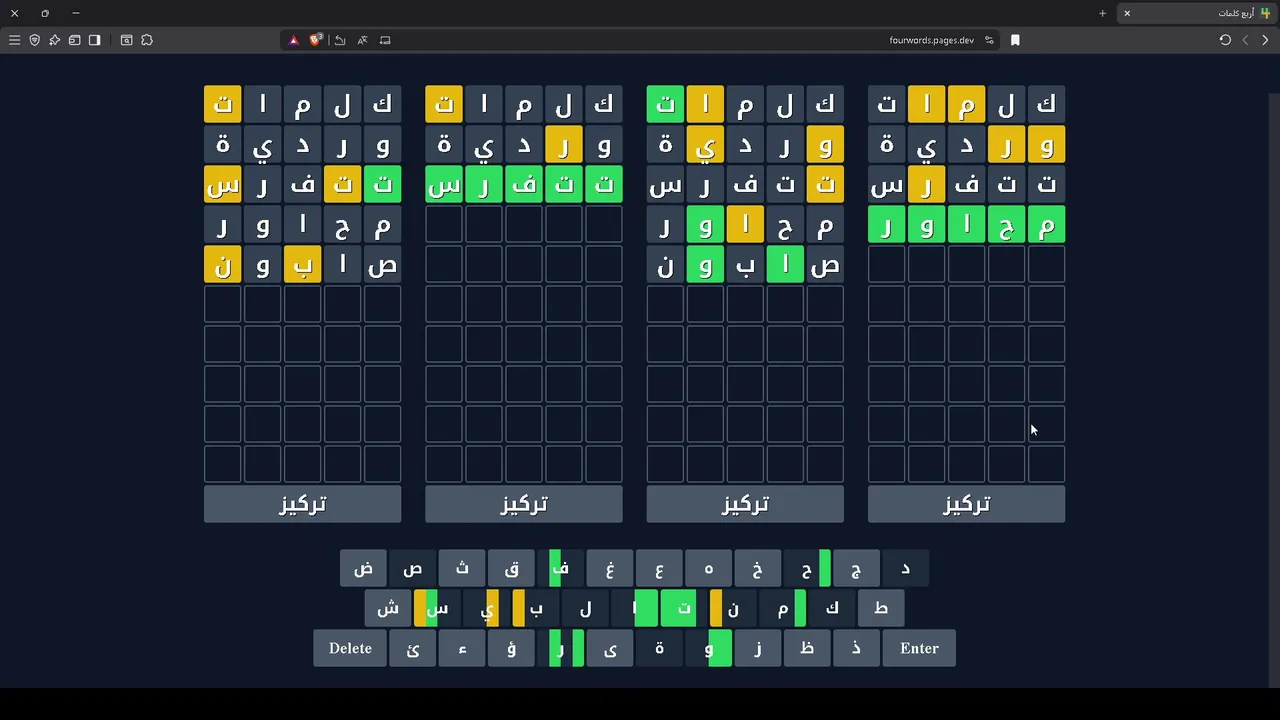The height and width of the screenshot is (720, 1280).
Task: Tap the ج key on keyboard
Action: click(856, 568)
